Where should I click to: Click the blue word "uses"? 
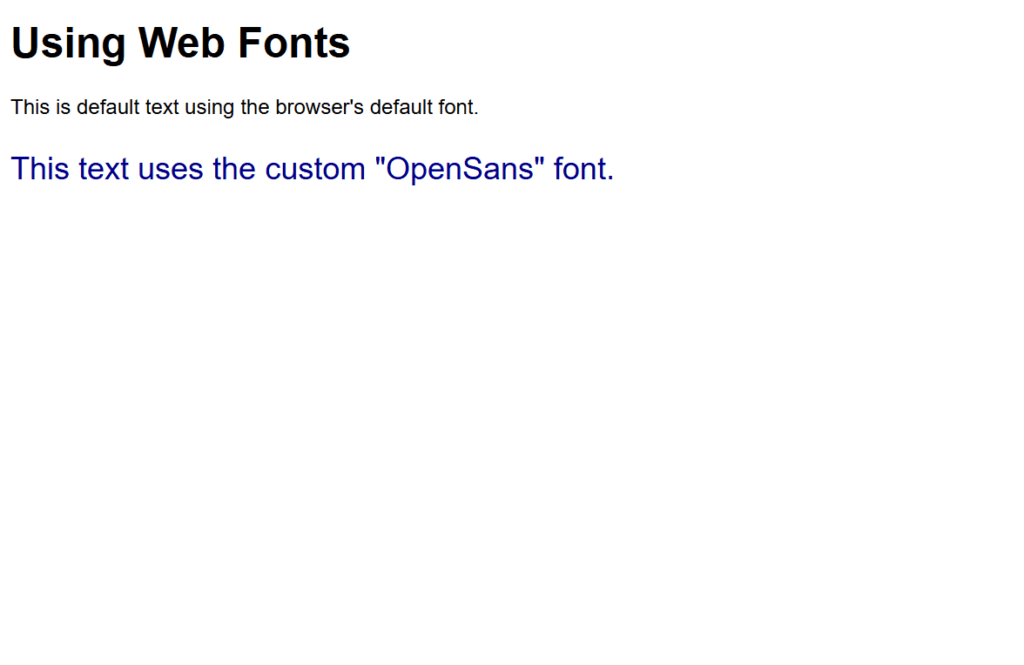170,169
